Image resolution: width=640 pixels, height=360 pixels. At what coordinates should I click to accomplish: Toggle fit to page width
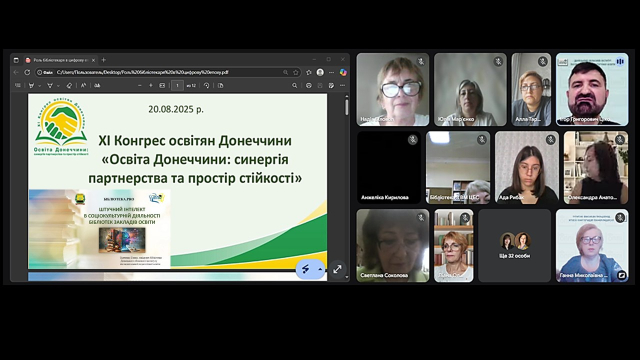point(162,85)
